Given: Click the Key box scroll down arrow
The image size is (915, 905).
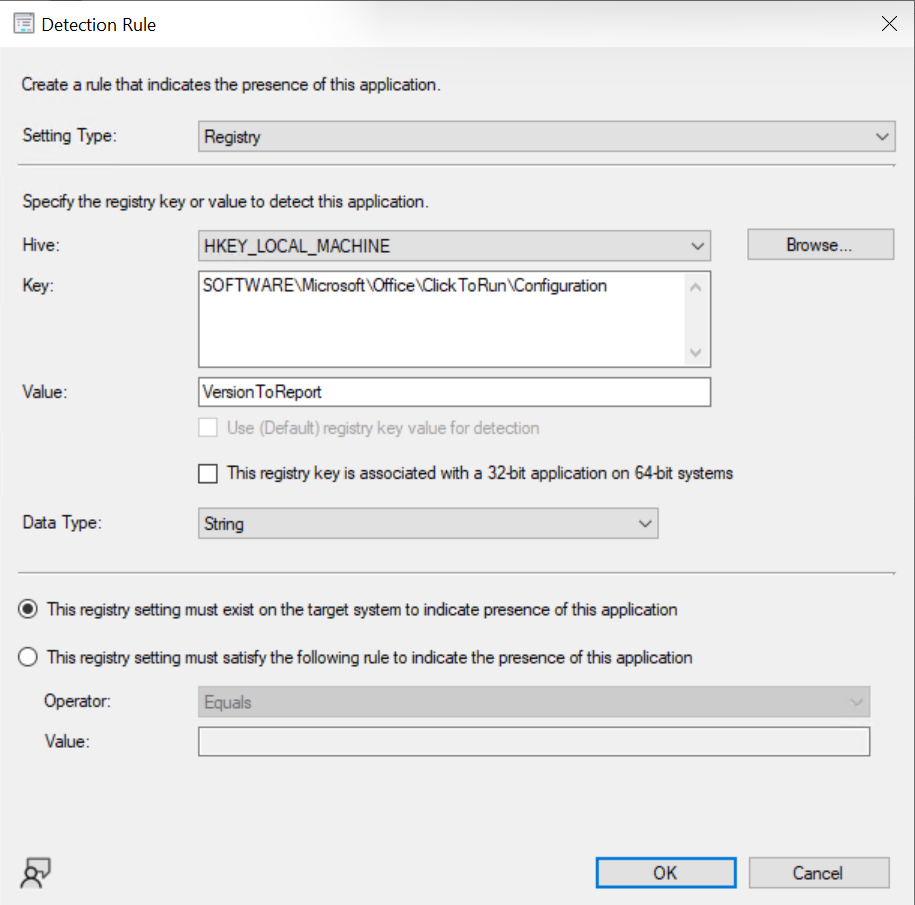Looking at the screenshot, I should pyautogui.click(x=696, y=353).
